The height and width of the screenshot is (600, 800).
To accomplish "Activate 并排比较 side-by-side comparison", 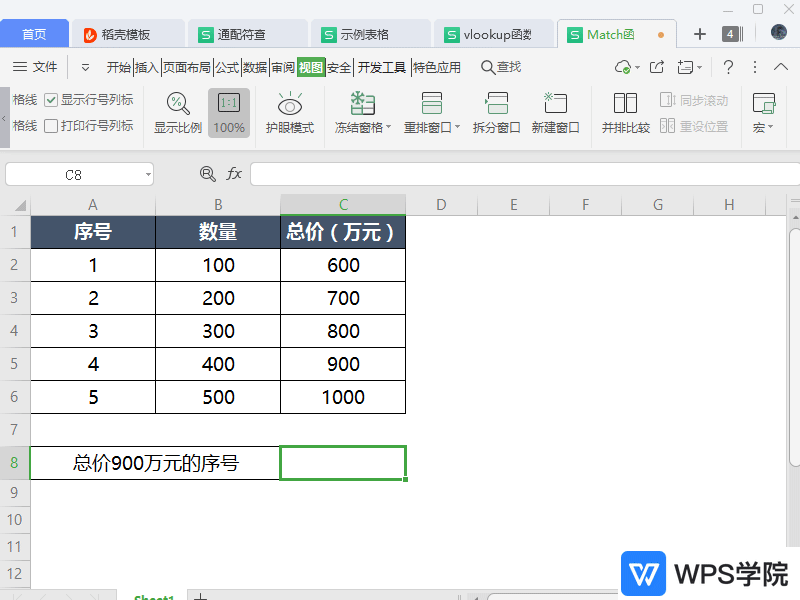I will coord(626,112).
